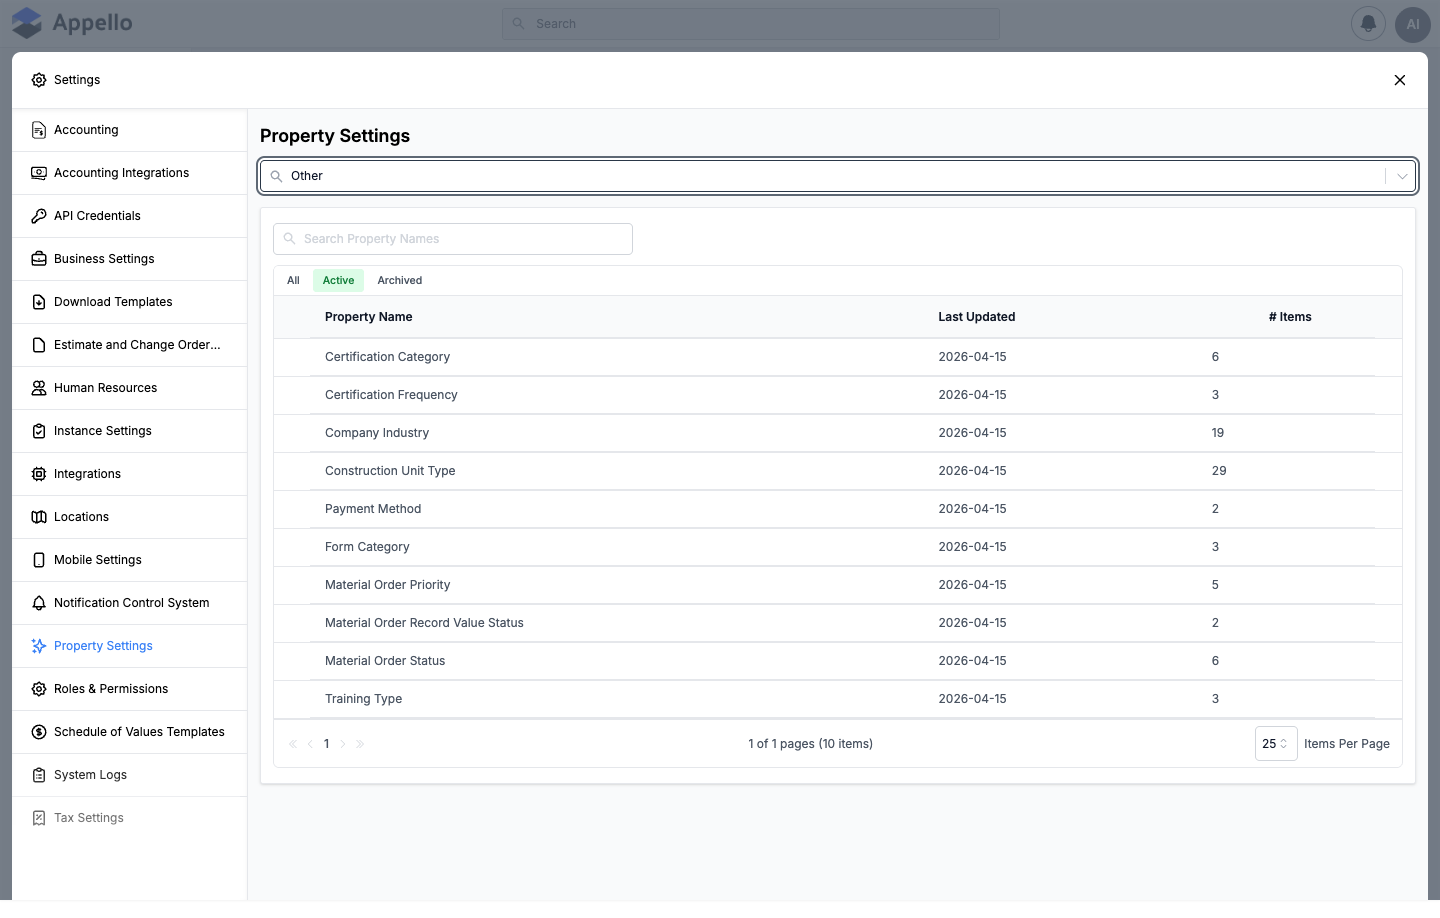1440x918 pixels.
Task: Open the items per page selector
Action: click(1276, 744)
